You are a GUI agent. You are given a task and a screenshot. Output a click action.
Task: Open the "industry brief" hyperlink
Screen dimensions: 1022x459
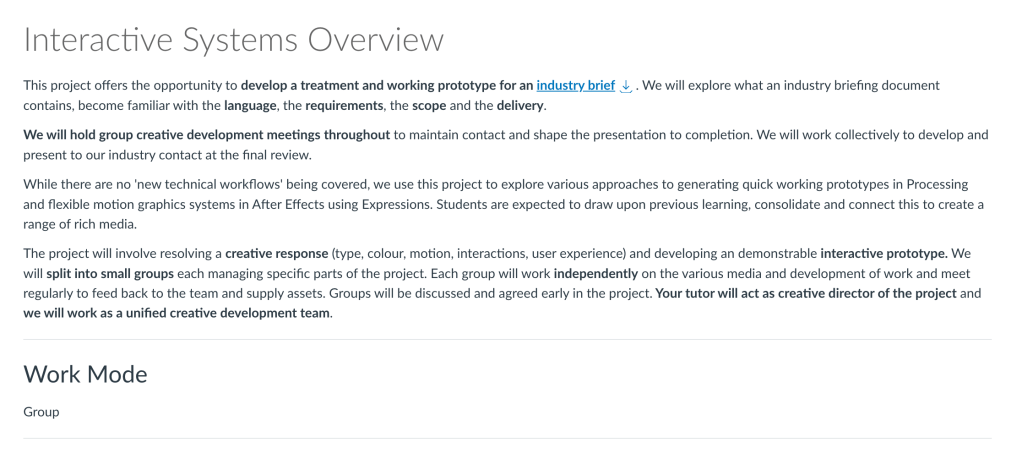(575, 86)
